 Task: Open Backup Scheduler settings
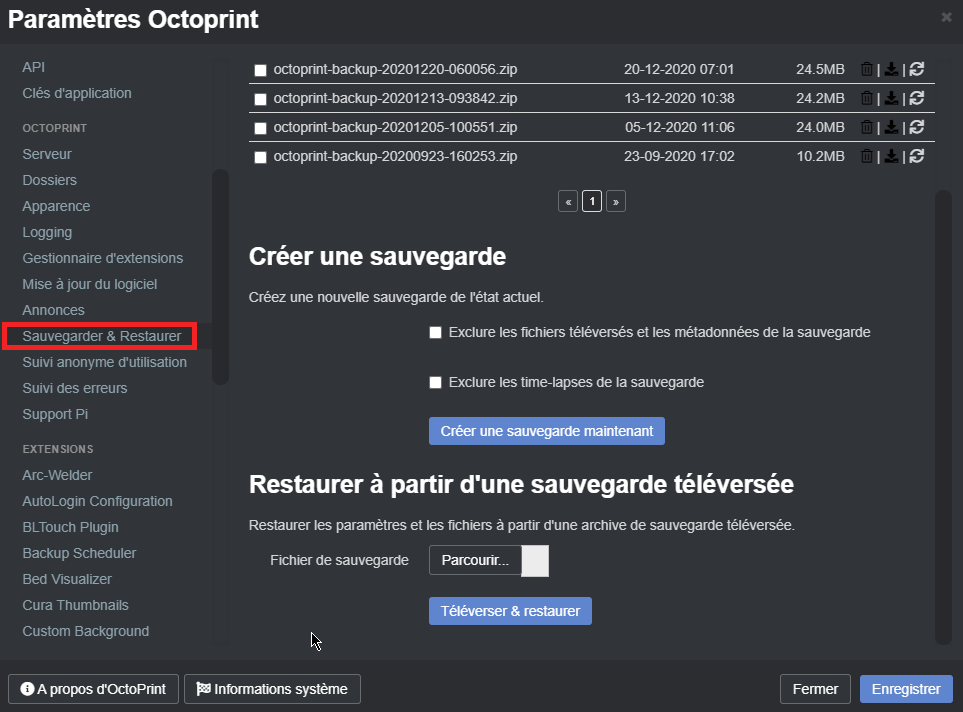[x=79, y=554]
